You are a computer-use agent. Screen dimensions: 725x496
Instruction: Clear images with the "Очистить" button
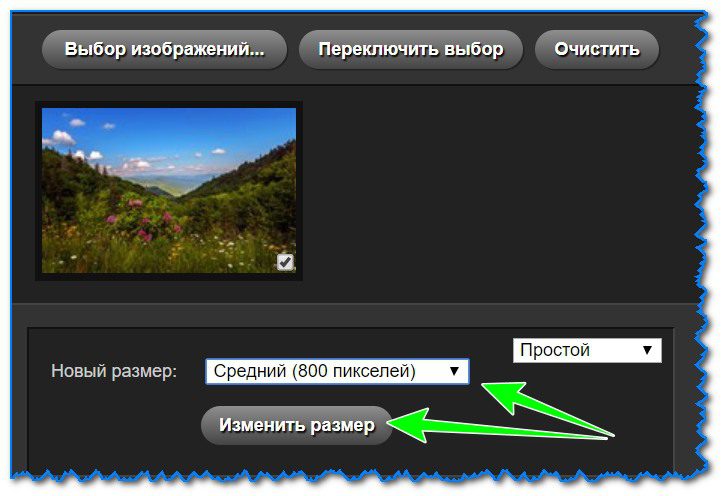click(x=596, y=49)
